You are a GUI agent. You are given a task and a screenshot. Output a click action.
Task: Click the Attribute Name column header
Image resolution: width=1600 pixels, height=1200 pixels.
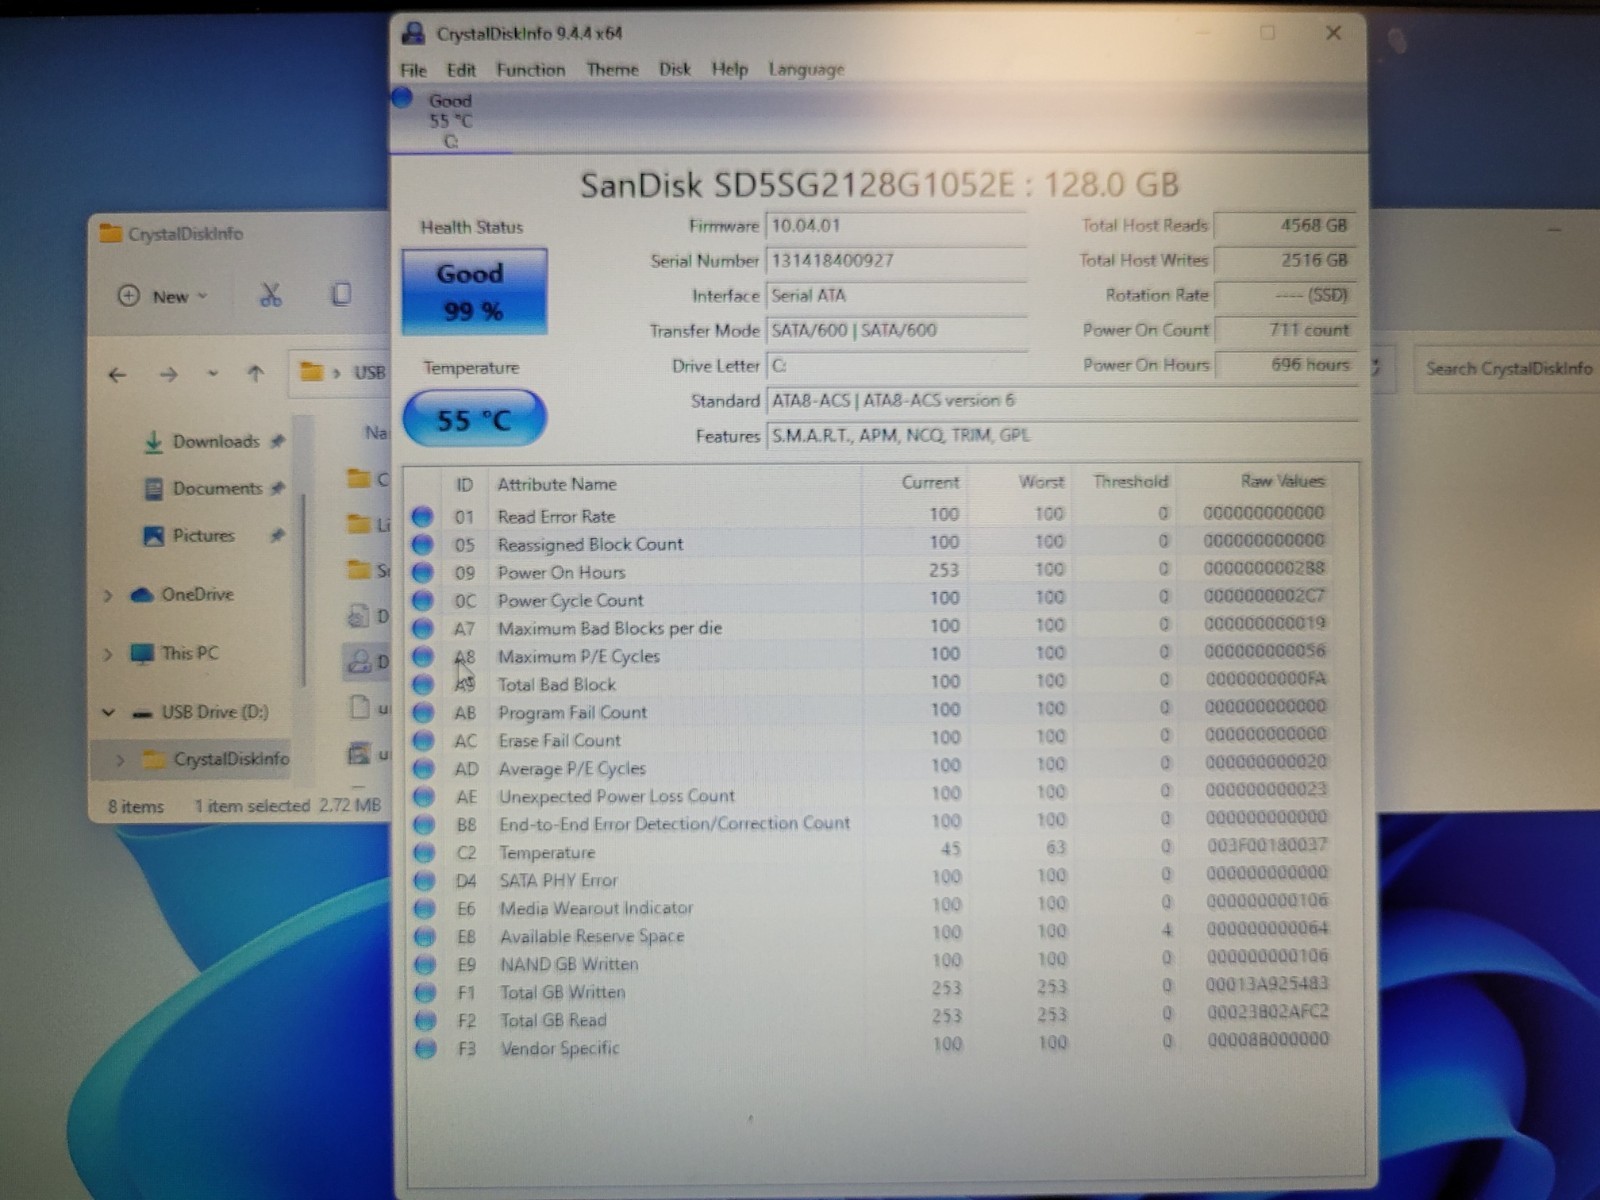(557, 484)
